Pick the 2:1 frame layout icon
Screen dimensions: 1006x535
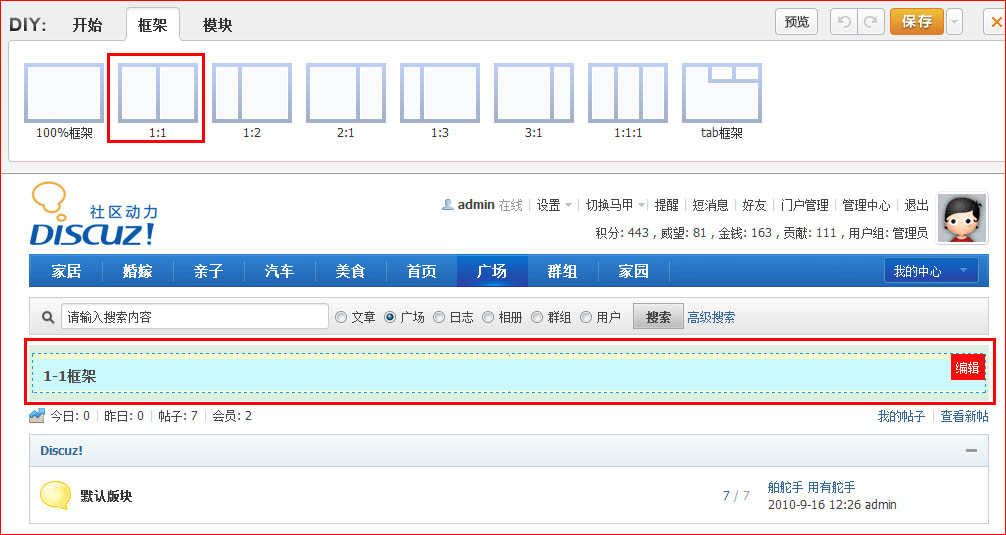point(346,93)
